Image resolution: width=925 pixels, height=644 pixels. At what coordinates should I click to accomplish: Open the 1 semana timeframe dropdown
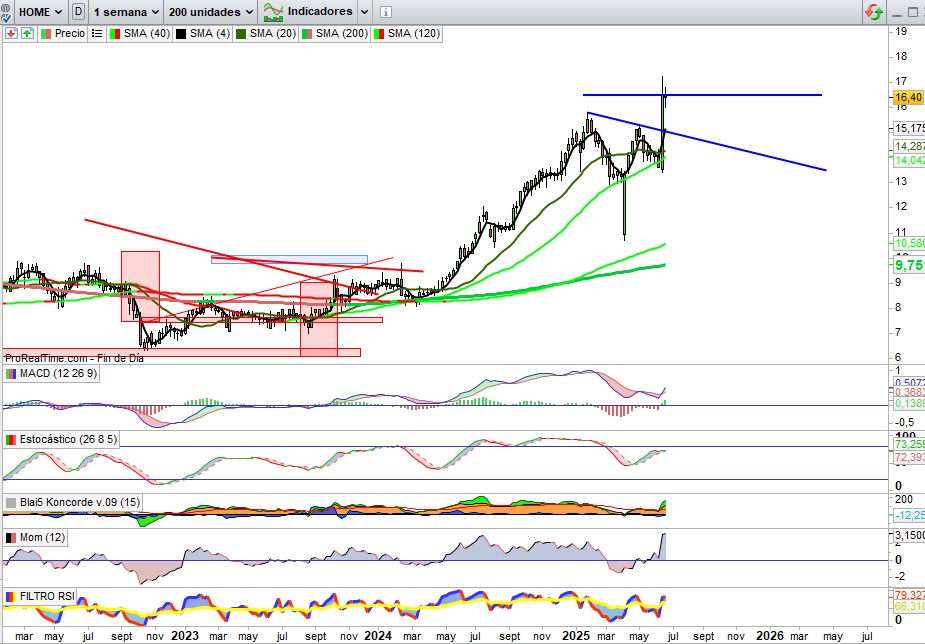tap(126, 12)
